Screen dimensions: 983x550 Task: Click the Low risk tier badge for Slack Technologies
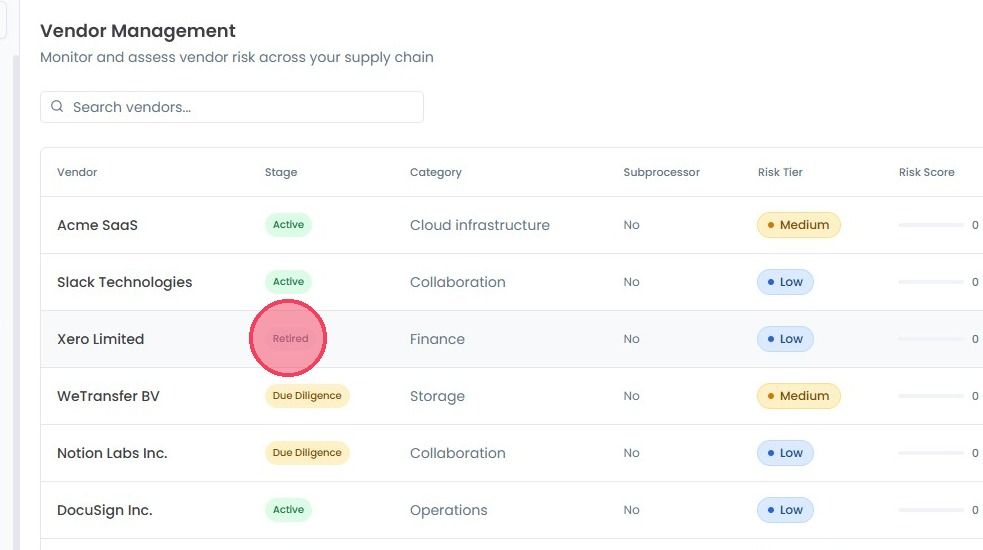786,282
